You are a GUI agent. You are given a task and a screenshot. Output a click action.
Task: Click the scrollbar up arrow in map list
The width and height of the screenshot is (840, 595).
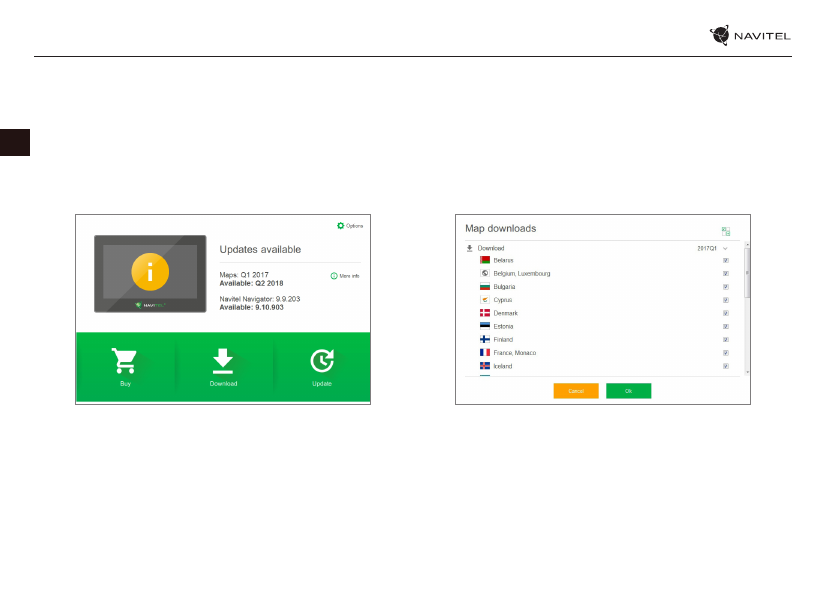747,245
